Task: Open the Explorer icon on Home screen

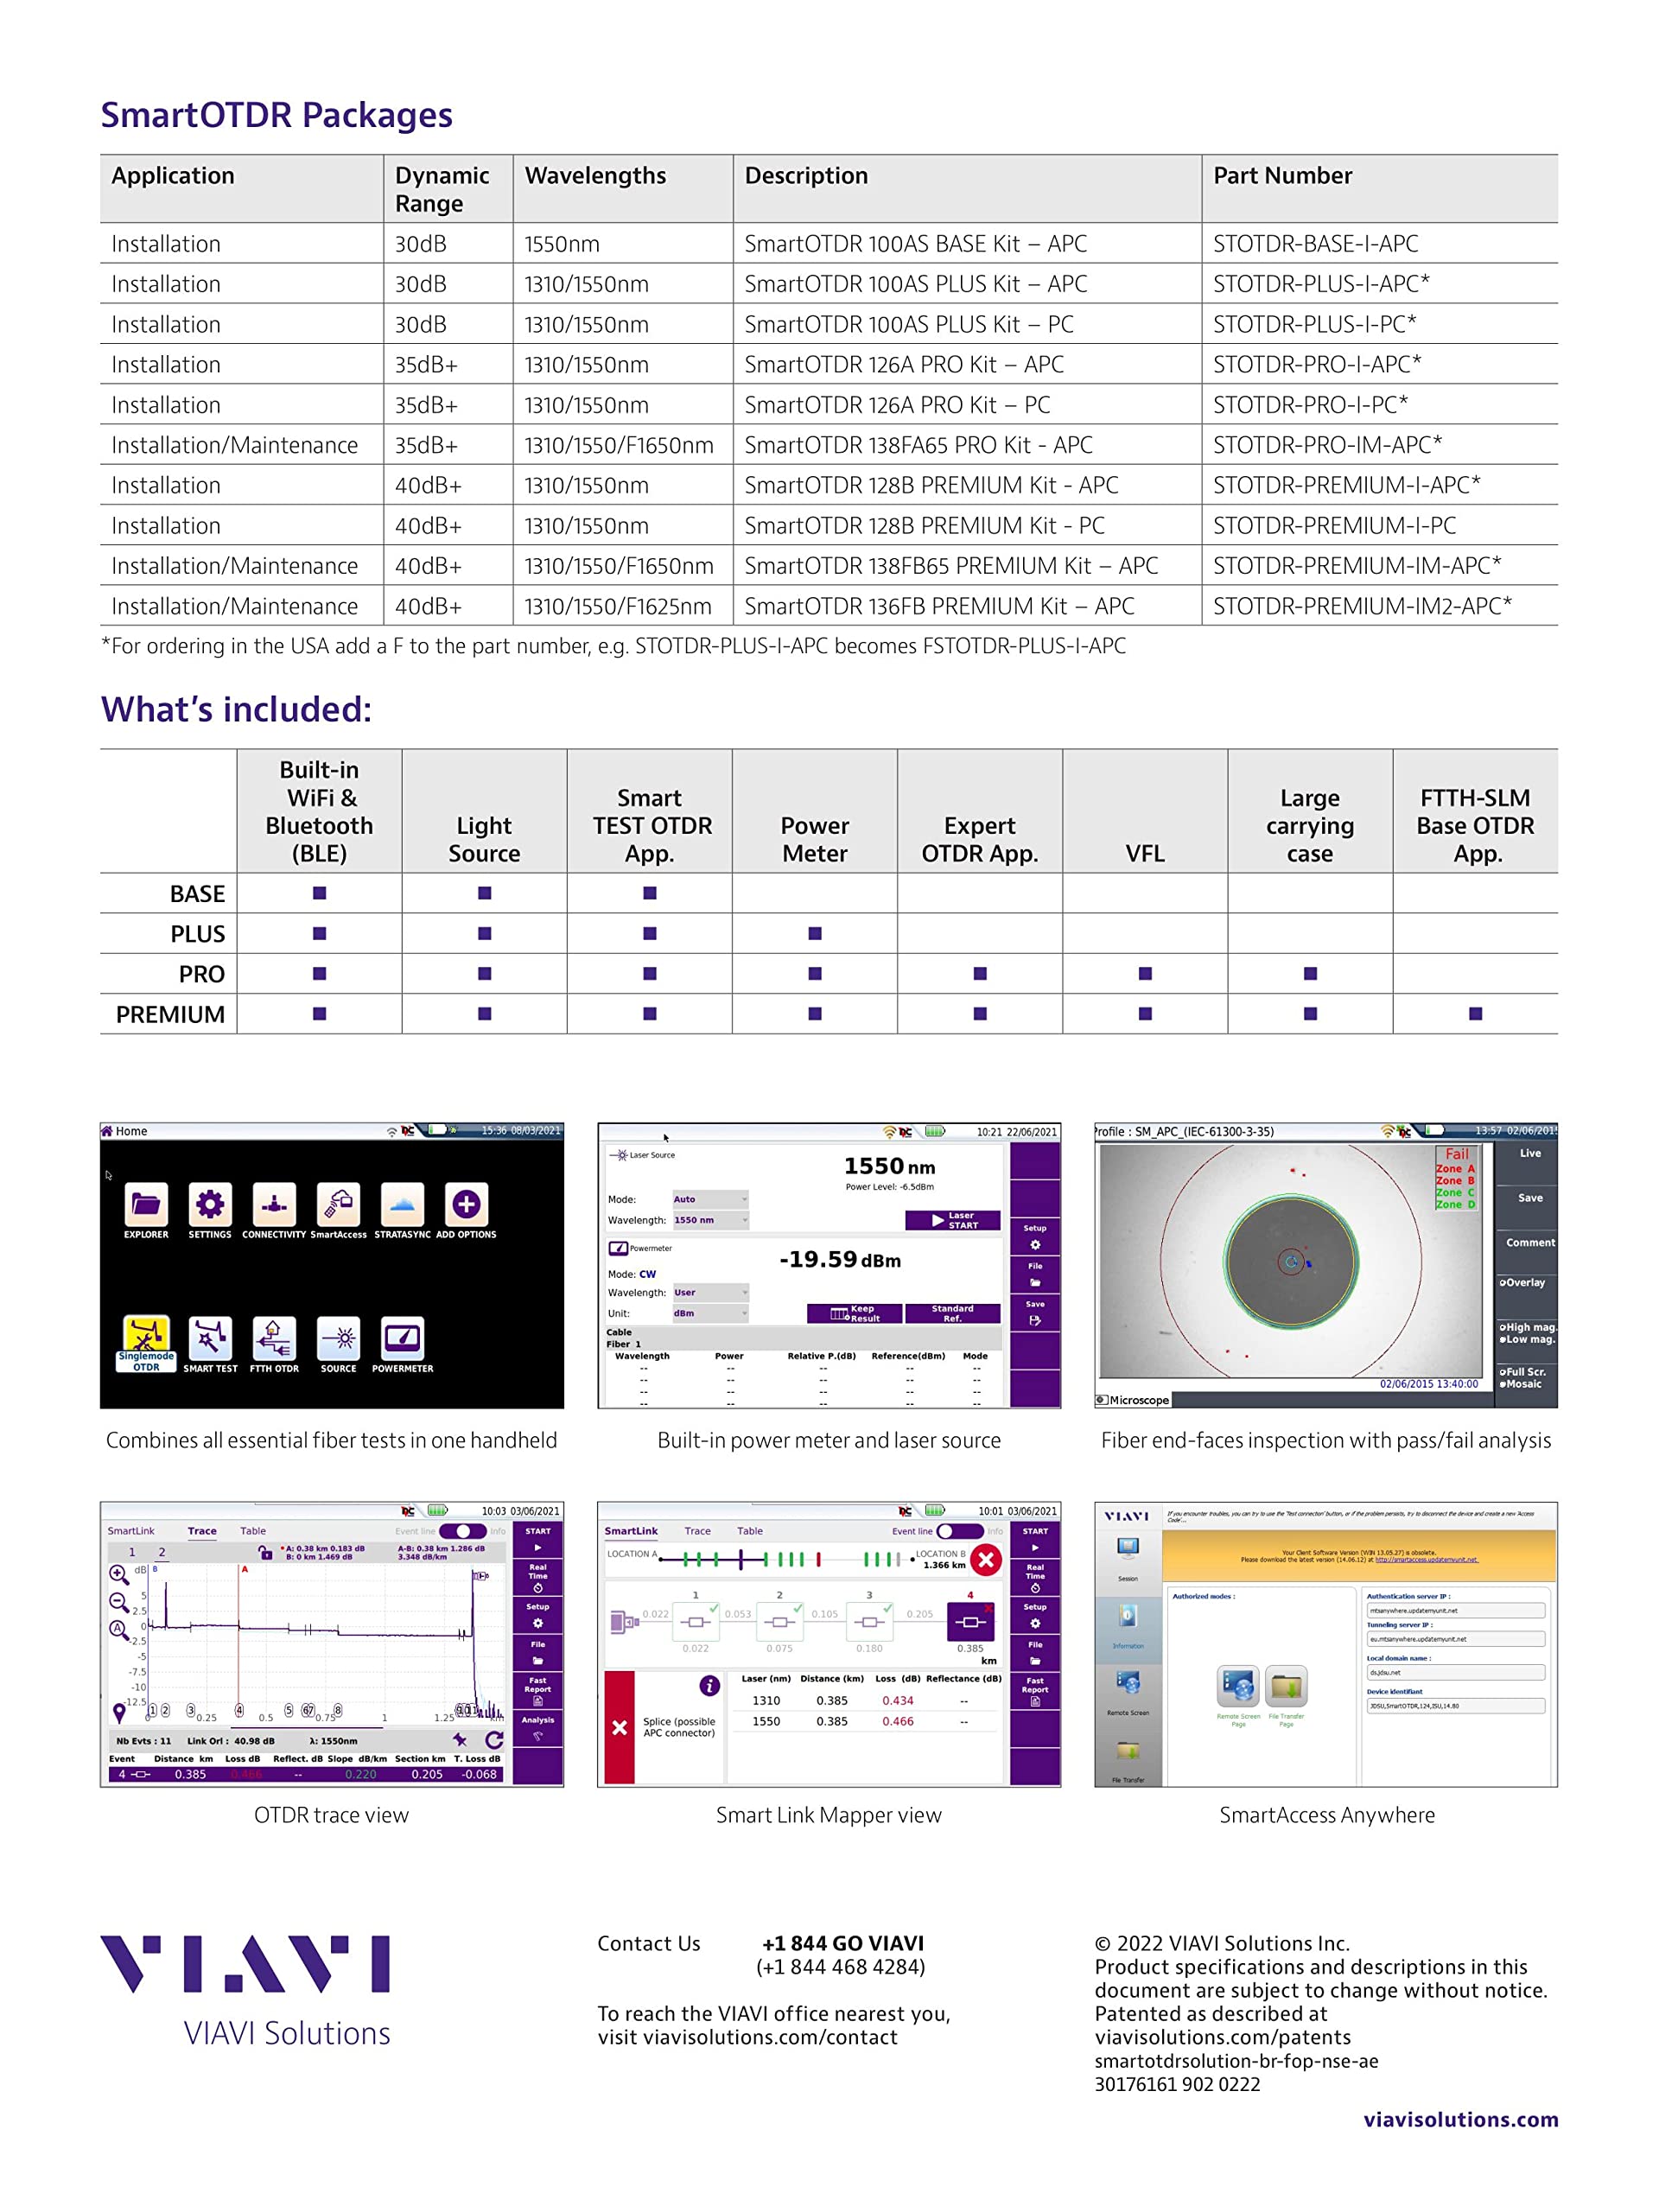Action: pyautogui.click(x=146, y=1204)
